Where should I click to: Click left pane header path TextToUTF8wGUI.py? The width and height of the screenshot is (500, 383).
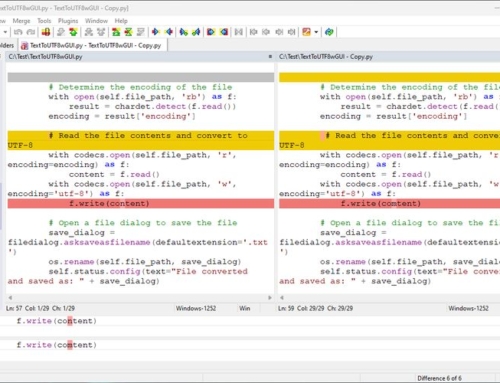(x=45, y=57)
